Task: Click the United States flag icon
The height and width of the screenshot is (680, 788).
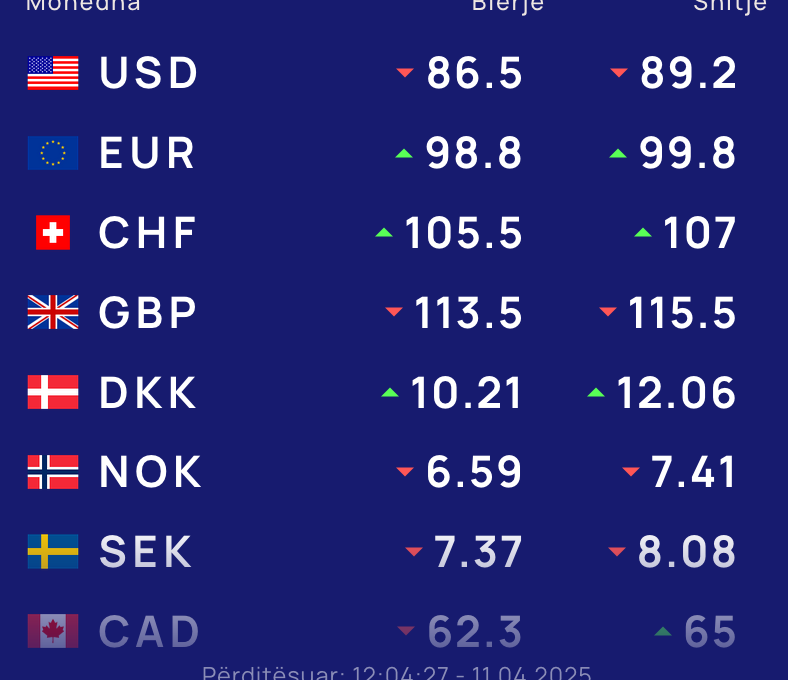Action: [x=53, y=73]
